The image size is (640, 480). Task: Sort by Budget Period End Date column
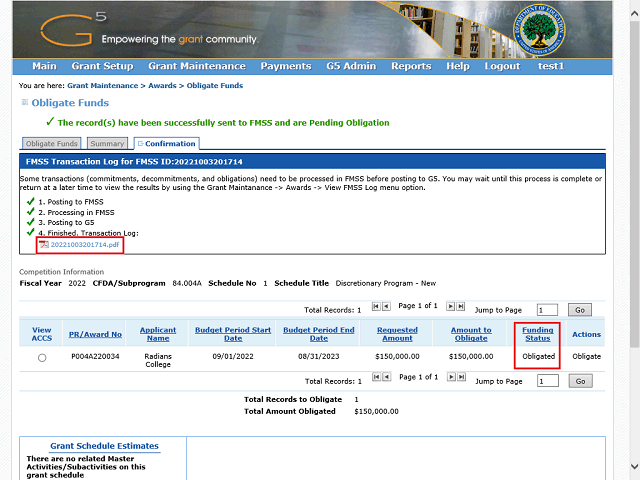click(319, 334)
